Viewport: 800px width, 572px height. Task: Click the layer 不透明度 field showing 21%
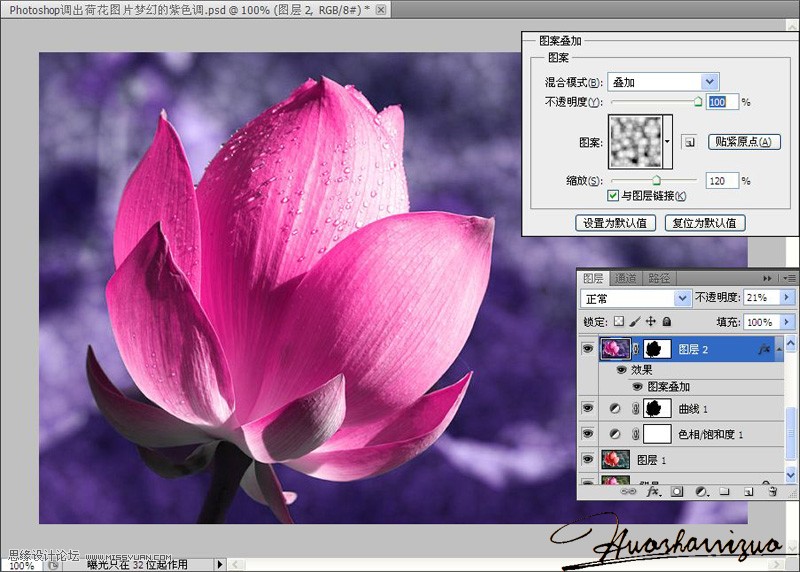pos(762,297)
